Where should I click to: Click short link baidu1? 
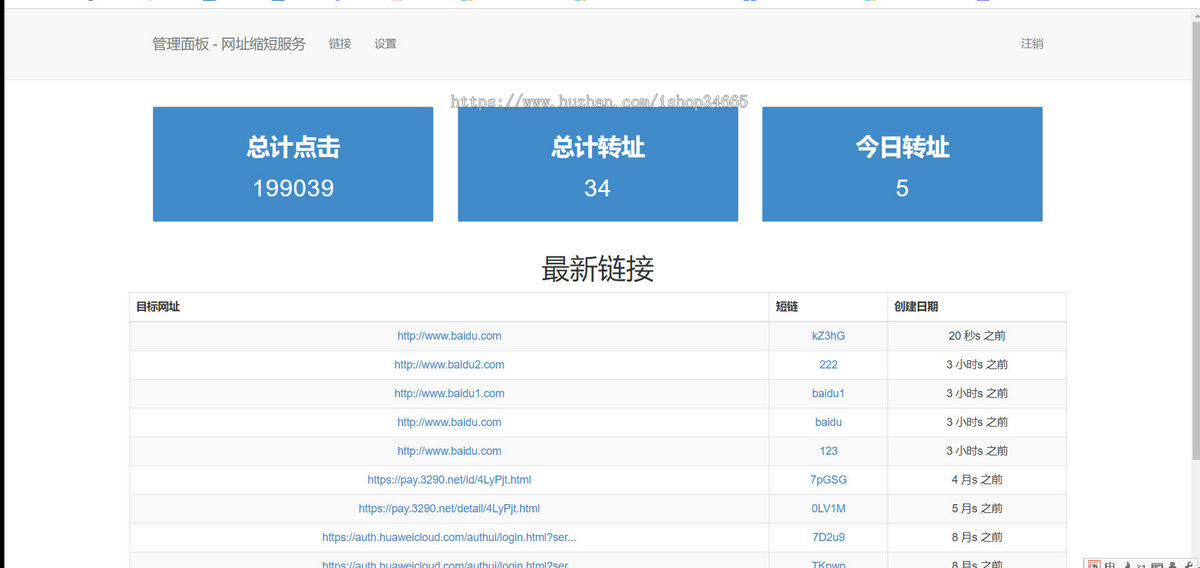click(x=828, y=394)
